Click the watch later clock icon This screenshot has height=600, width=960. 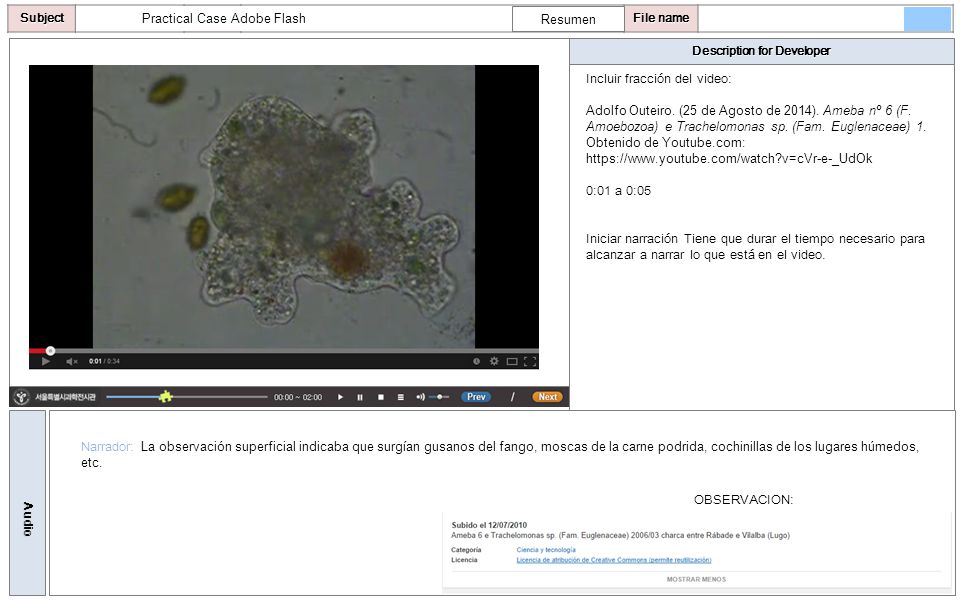pyautogui.click(x=476, y=361)
